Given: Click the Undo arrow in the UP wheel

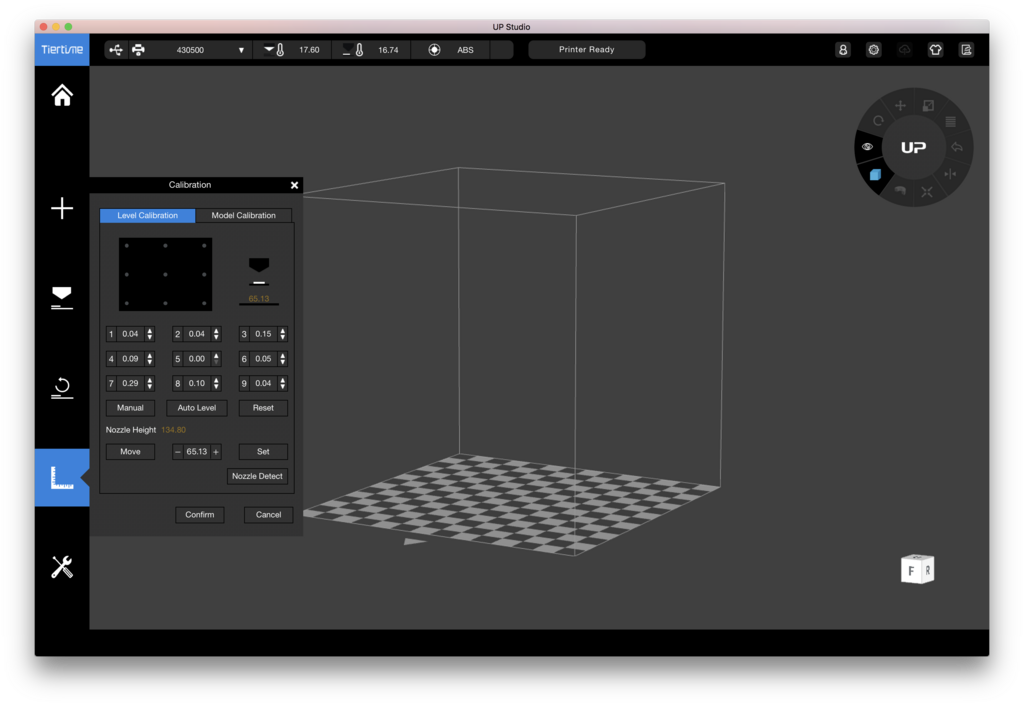Looking at the screenshot, I should pos(957,147).
